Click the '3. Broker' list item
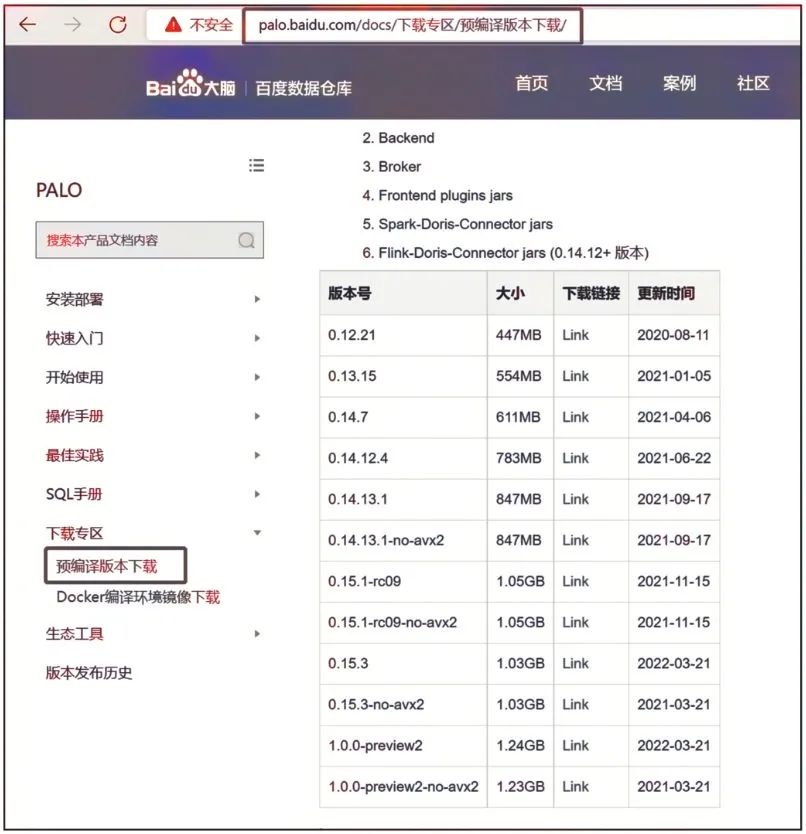This screenshot has height=834, width=806. click(392, 167)
